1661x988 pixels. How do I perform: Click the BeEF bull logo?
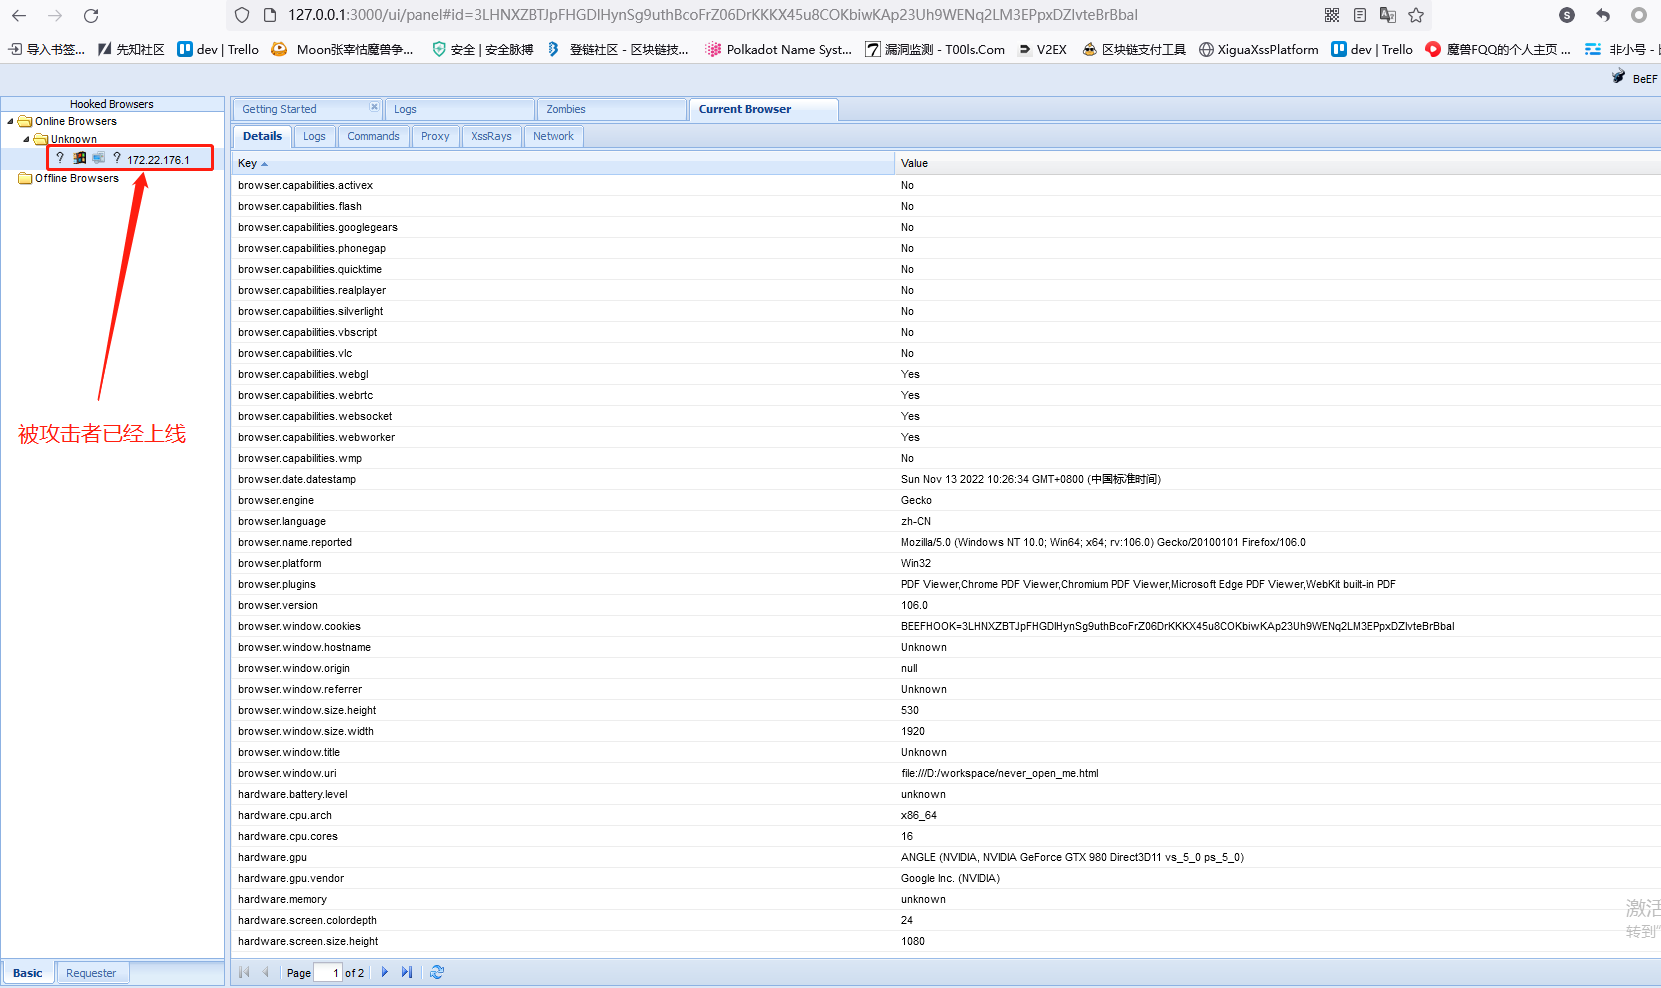[x=1619, y=77]
